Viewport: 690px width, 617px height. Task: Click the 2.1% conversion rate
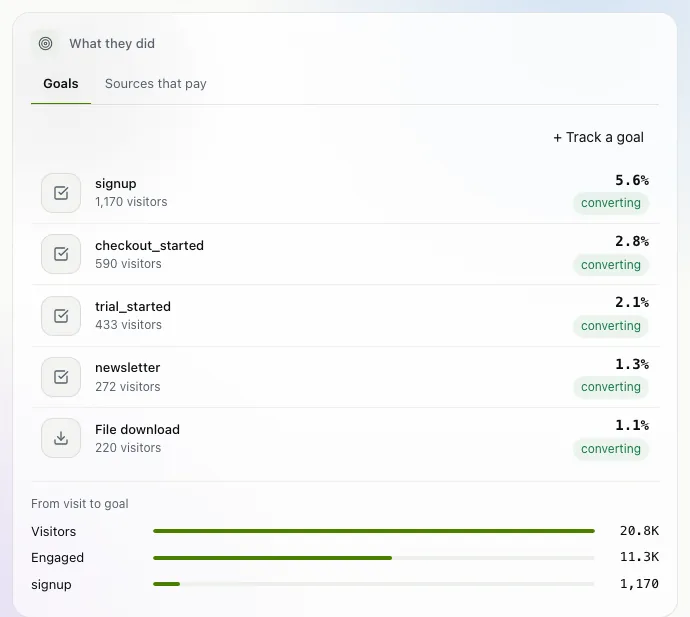[632, 302]
